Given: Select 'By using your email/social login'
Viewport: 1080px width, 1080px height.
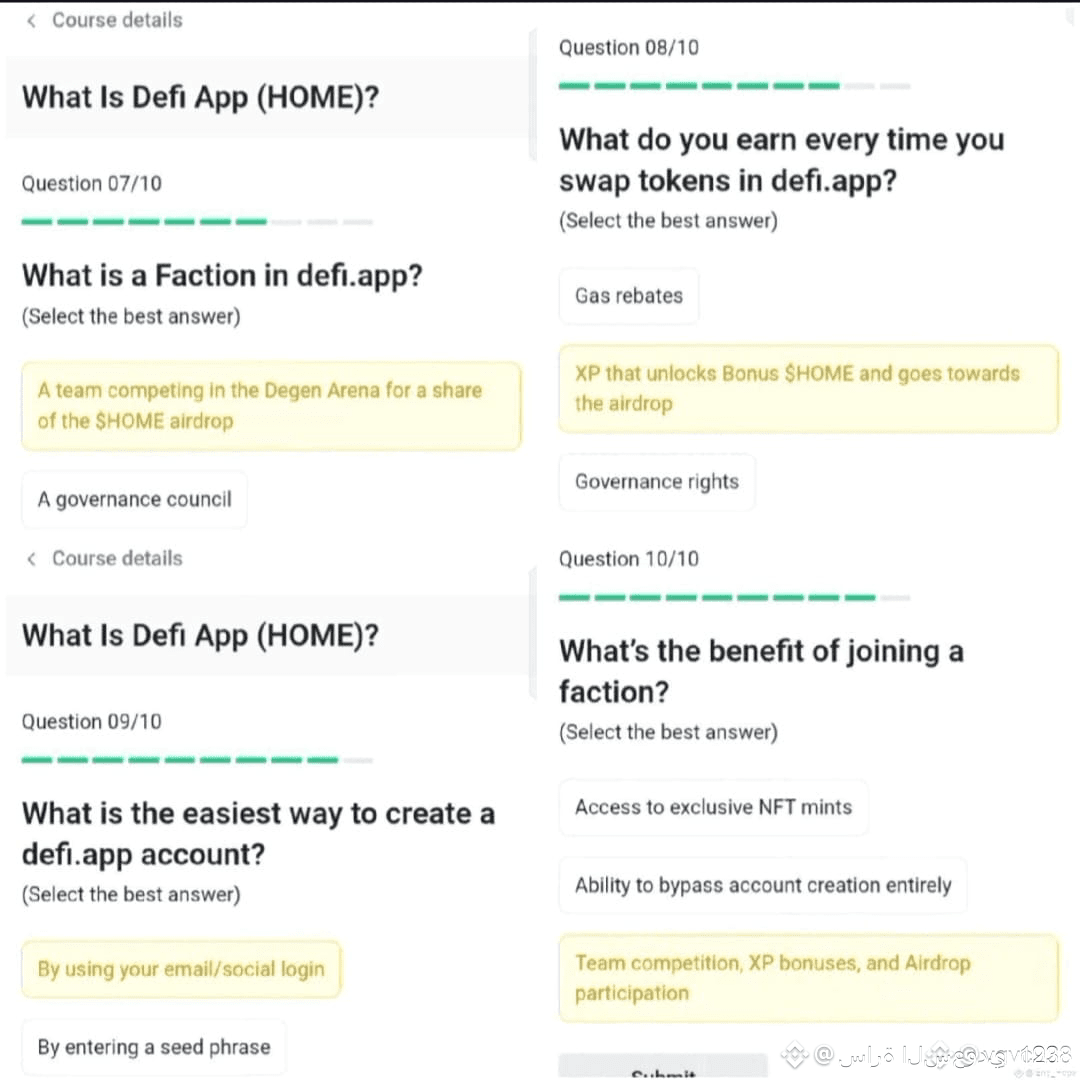Looking at the screenshot, I should (x=181, y=969).
